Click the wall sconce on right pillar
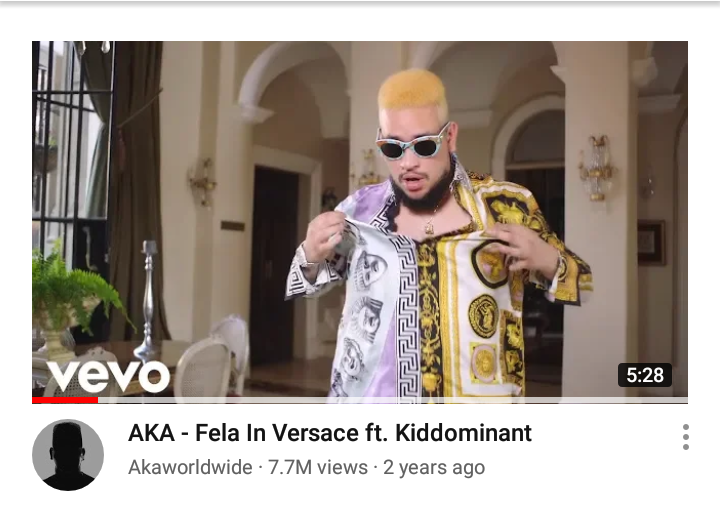This screenshot has height=512, width=720. [596, 168]
